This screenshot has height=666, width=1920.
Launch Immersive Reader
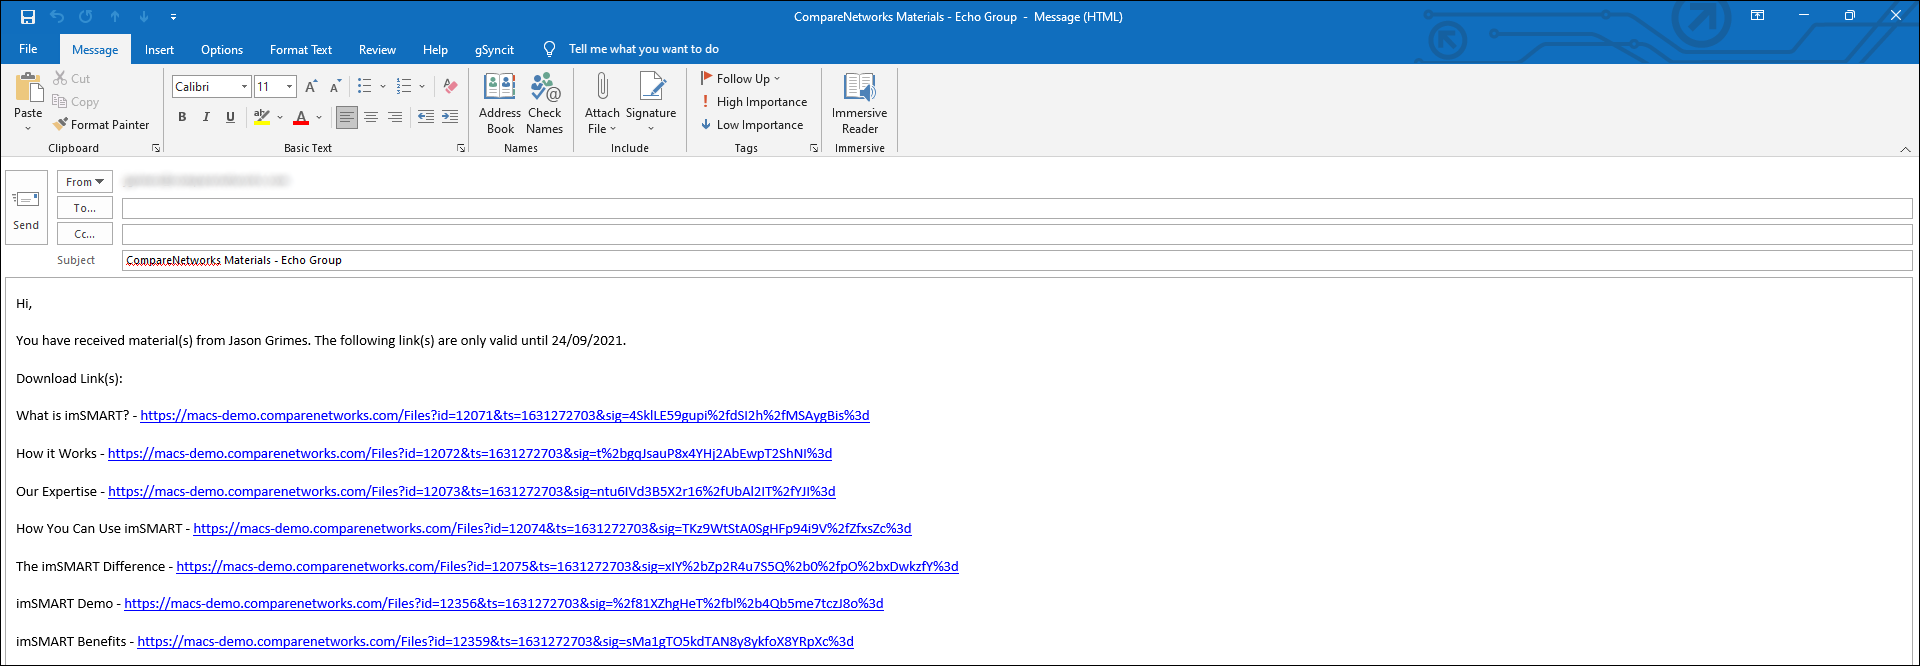(860, 103)
